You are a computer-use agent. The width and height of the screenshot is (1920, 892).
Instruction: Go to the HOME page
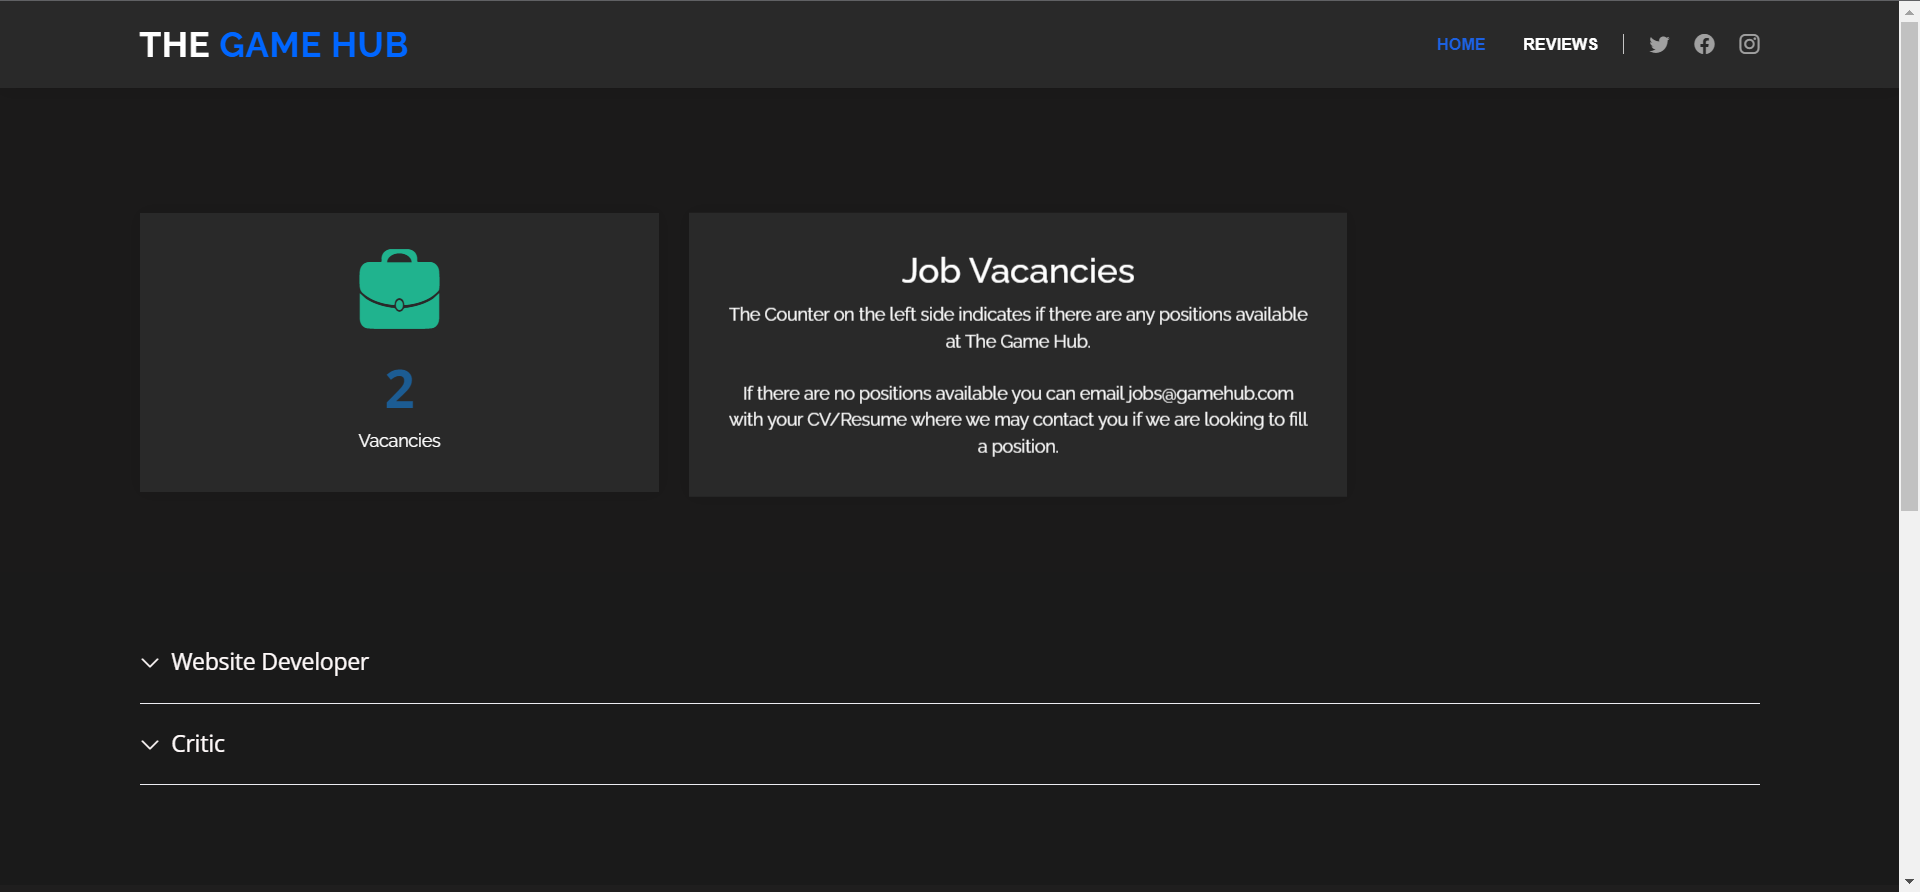click(1460, 44)
